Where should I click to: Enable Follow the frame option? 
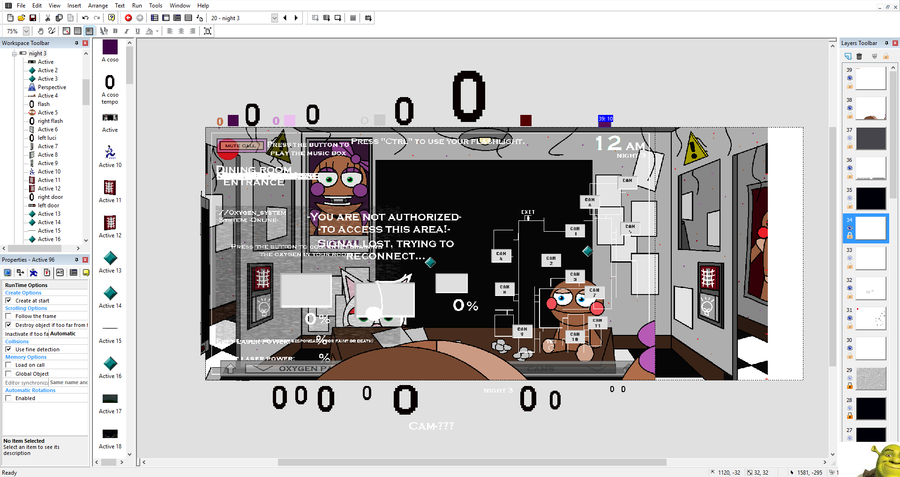pyautogui.click(x=8, y=316)
